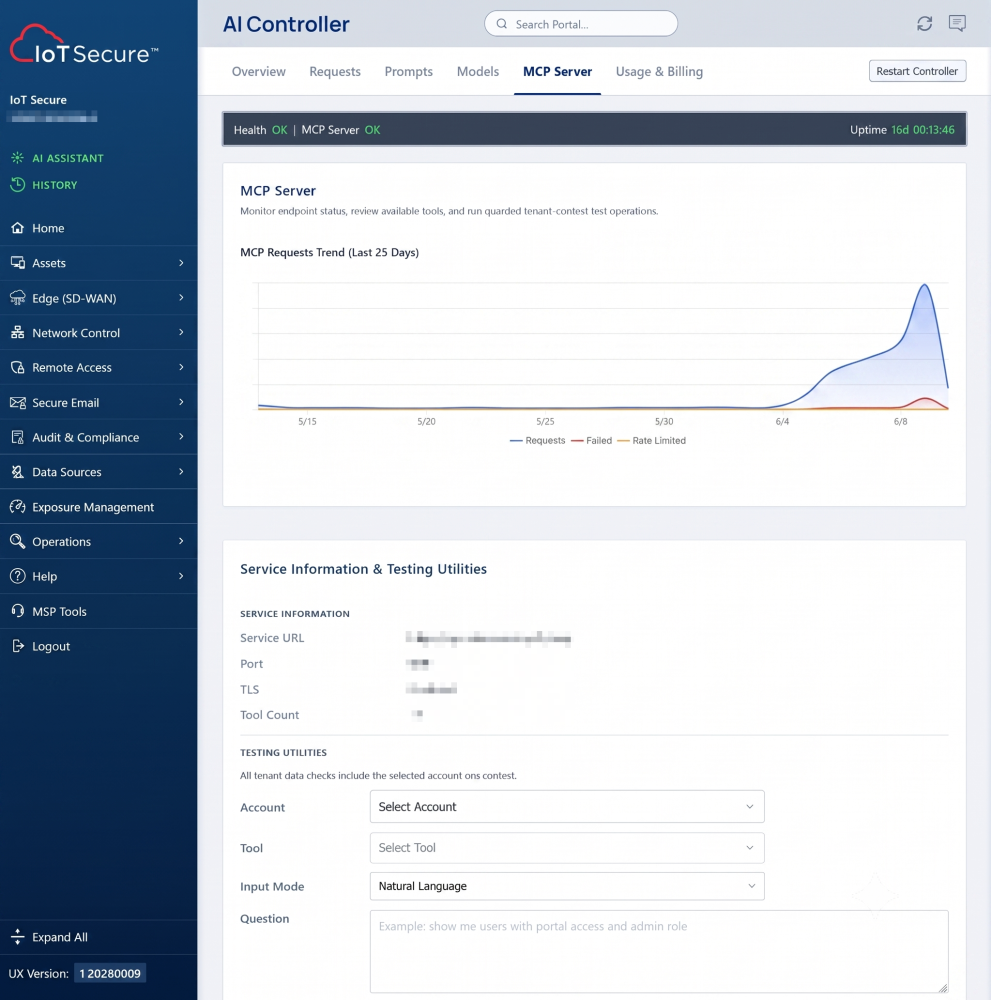The image size is (991, 1000).
Task: Click the Secure Email envelope icon
Action: tap(18, 402)
